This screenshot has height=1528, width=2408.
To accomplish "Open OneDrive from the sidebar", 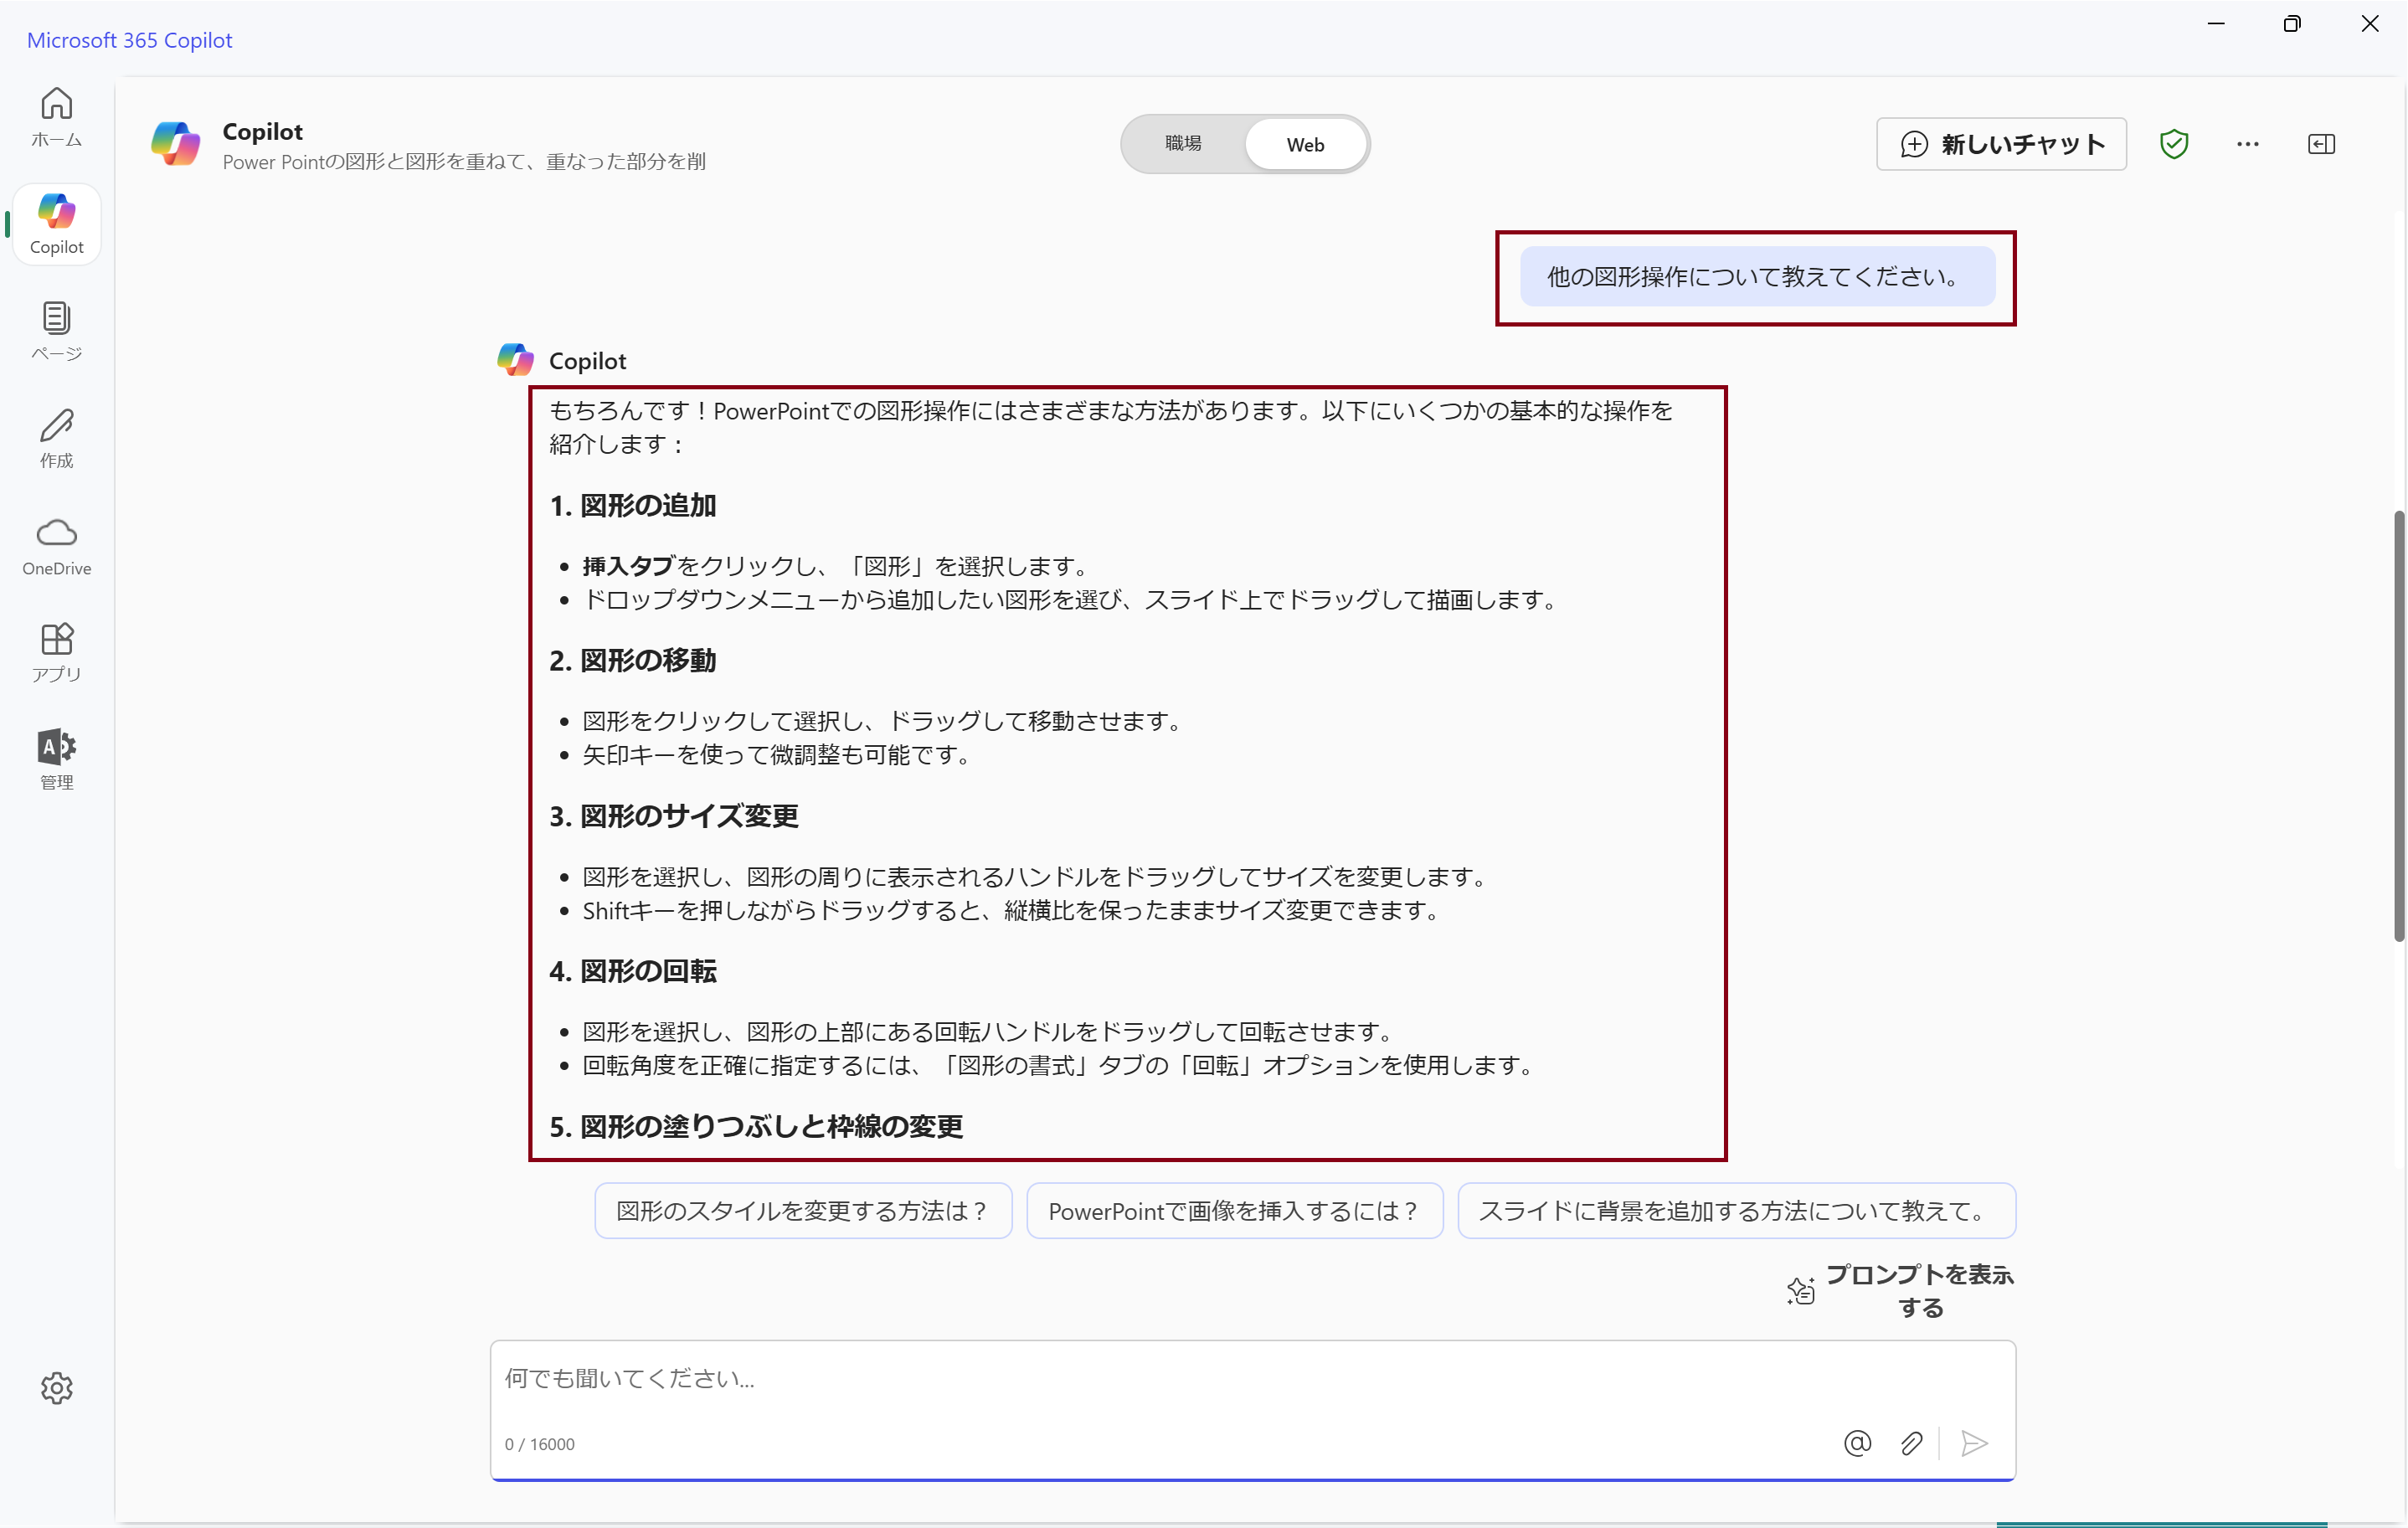I will tap(56, 546).
